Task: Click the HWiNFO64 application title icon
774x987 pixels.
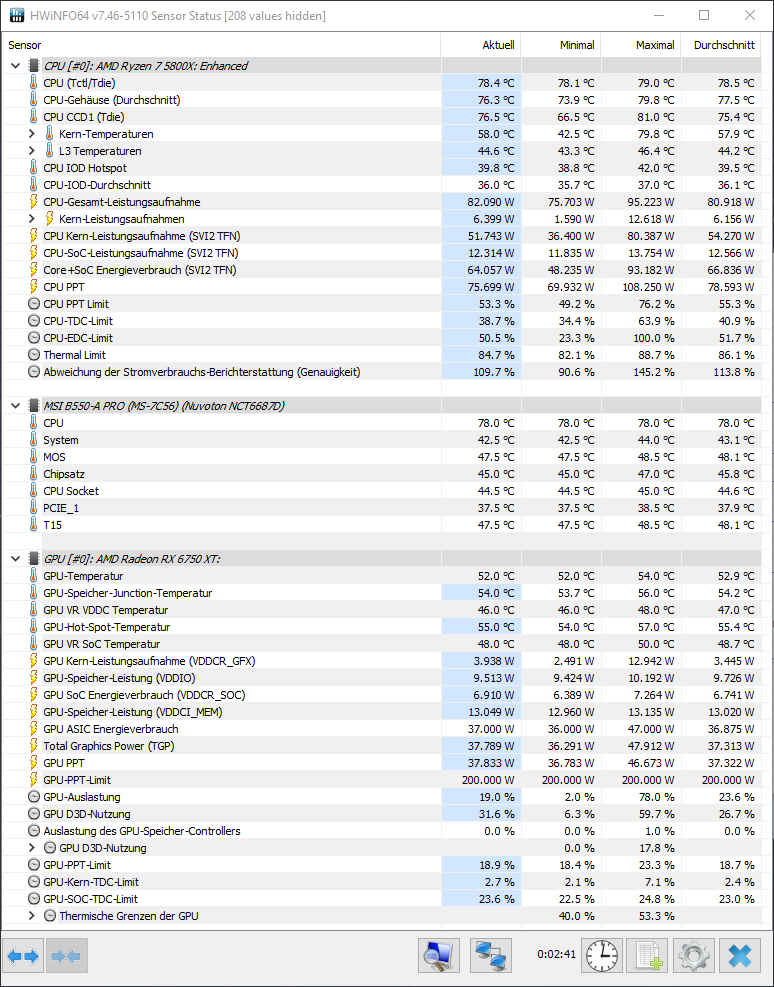Action: [17, 15]
